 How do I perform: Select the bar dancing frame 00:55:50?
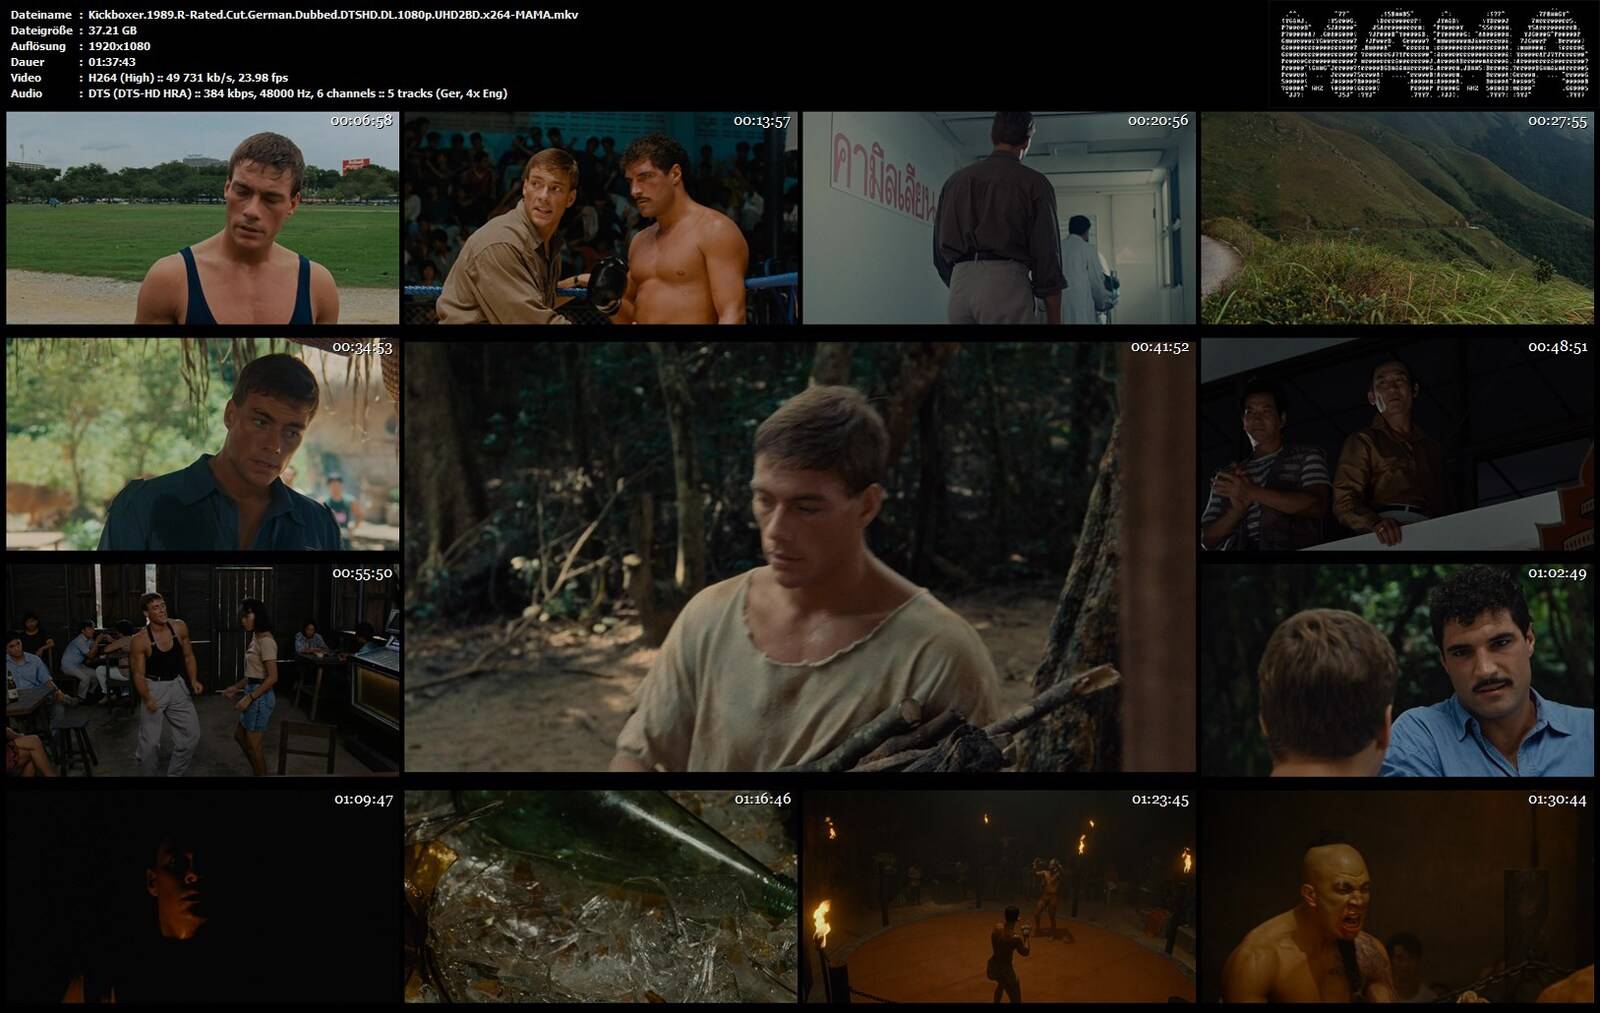coord(203,670)
